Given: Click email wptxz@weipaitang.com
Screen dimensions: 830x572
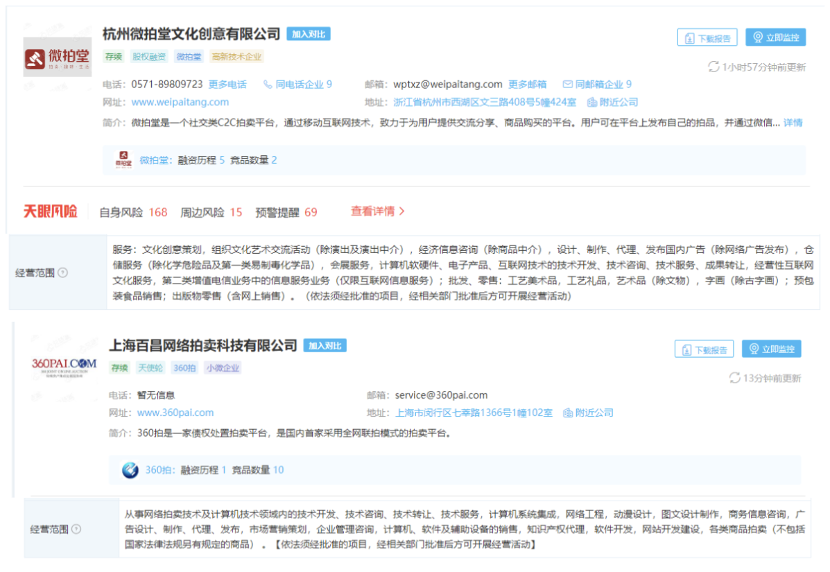Looking at the screenshot, I should point(448,84).
